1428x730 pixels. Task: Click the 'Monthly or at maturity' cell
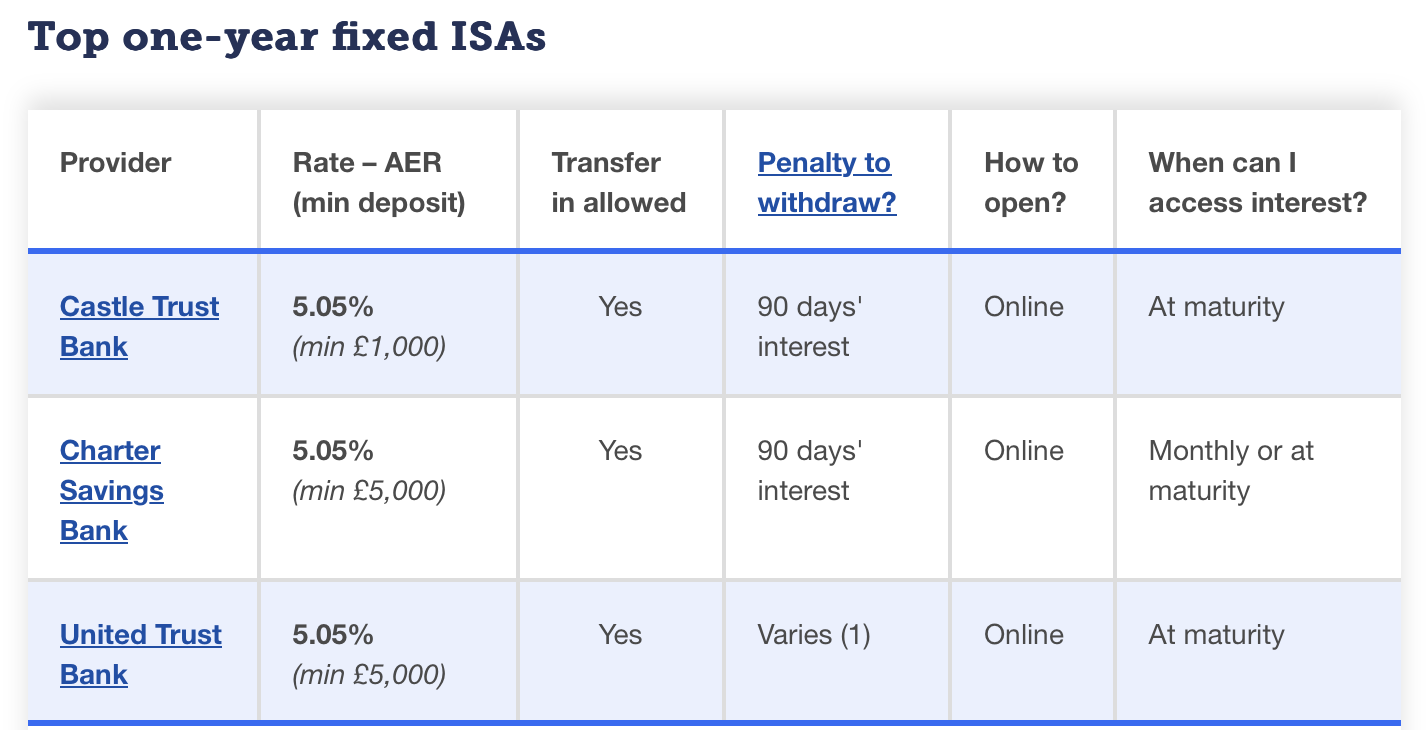pos(1231,470)
